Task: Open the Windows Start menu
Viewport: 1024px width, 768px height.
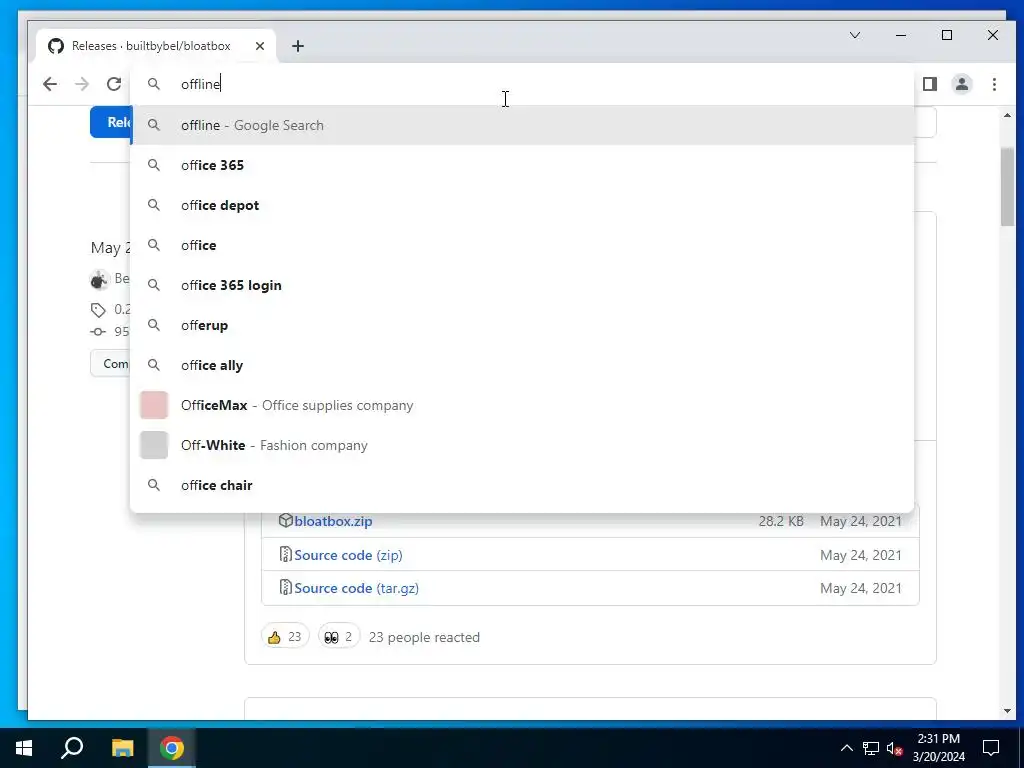Action: pyautogui.click(x=24, y=748)
